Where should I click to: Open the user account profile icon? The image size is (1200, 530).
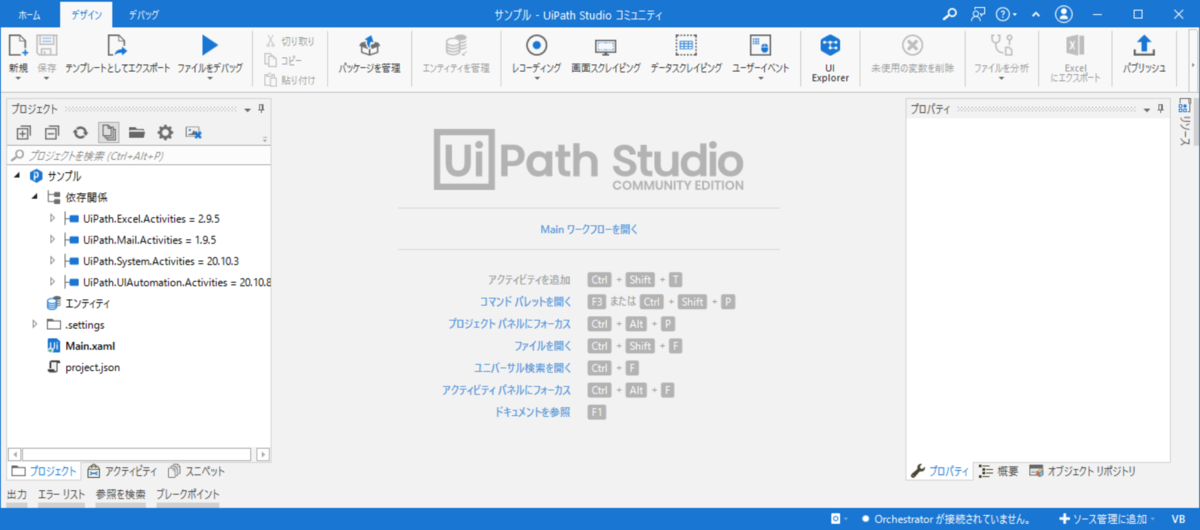tap(1064, 14)
